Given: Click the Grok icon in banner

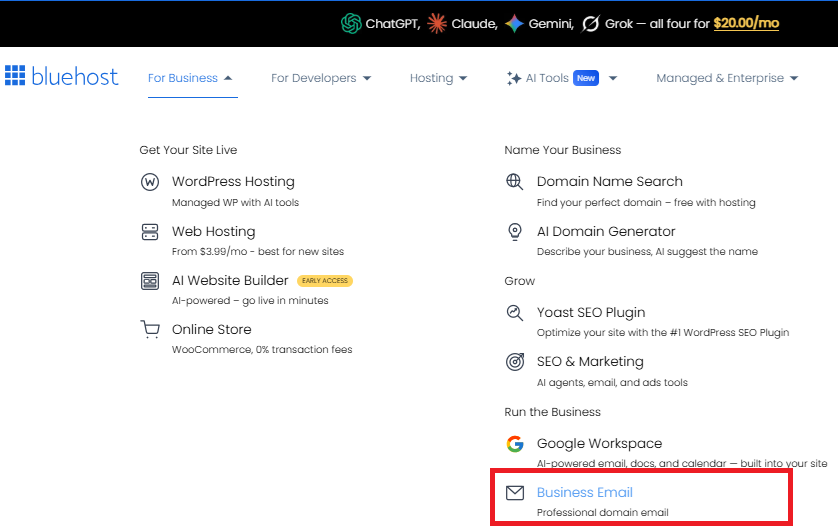Looking at the screenshot, I should [x=591, y=24].
